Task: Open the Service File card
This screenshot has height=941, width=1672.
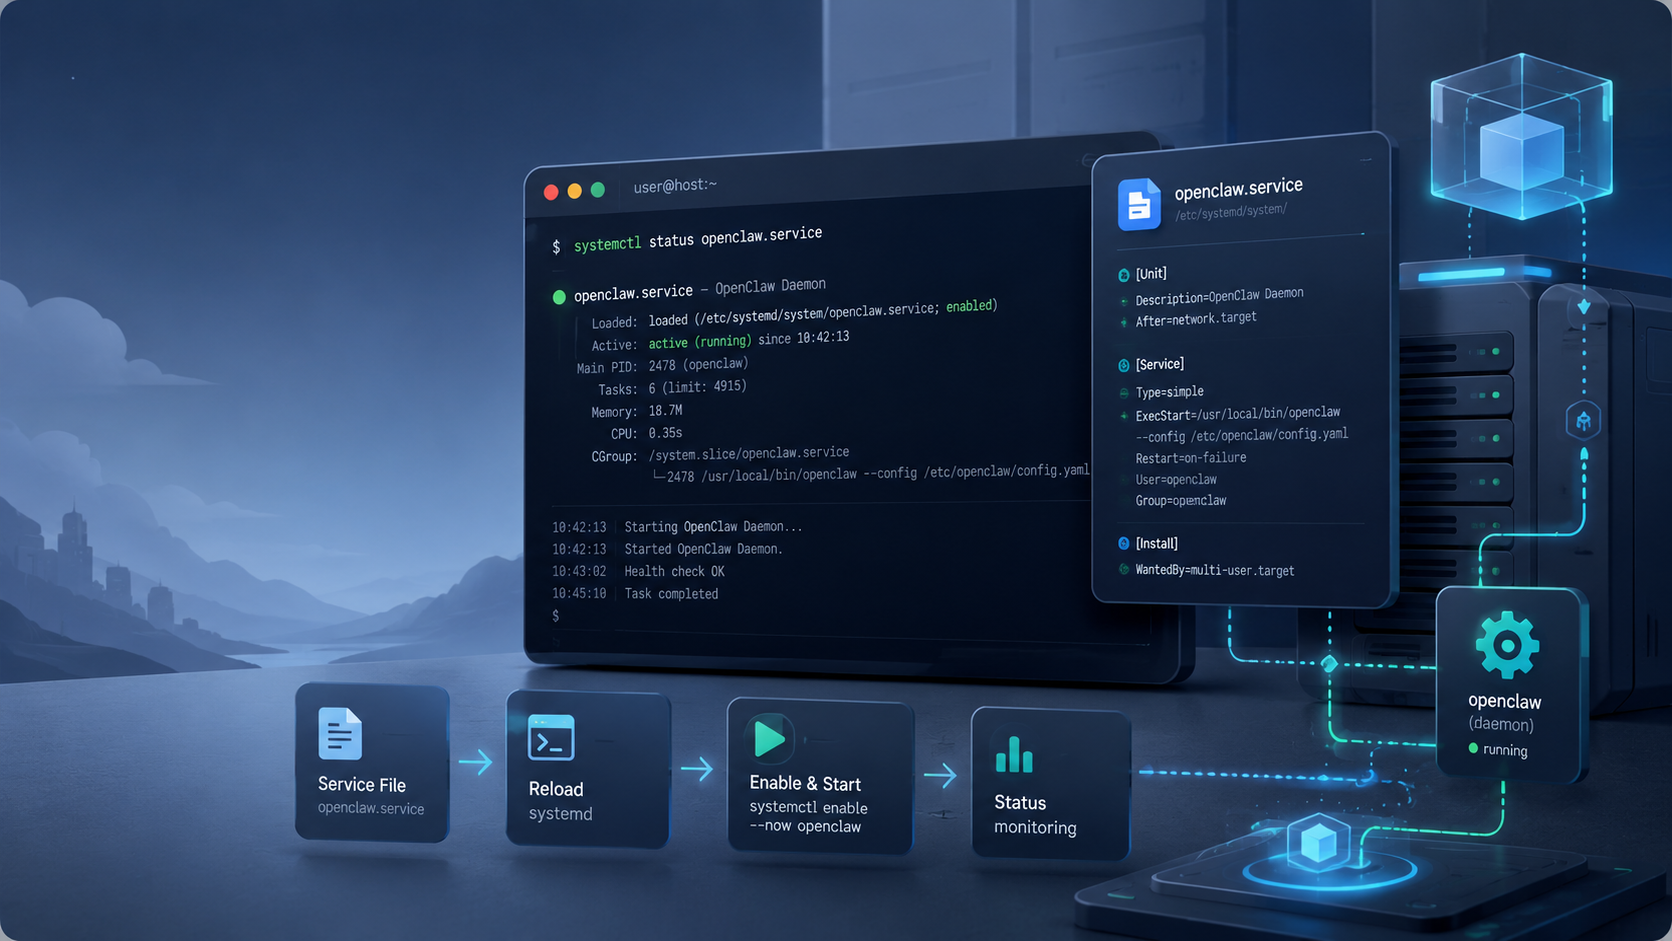Action: 372,762
